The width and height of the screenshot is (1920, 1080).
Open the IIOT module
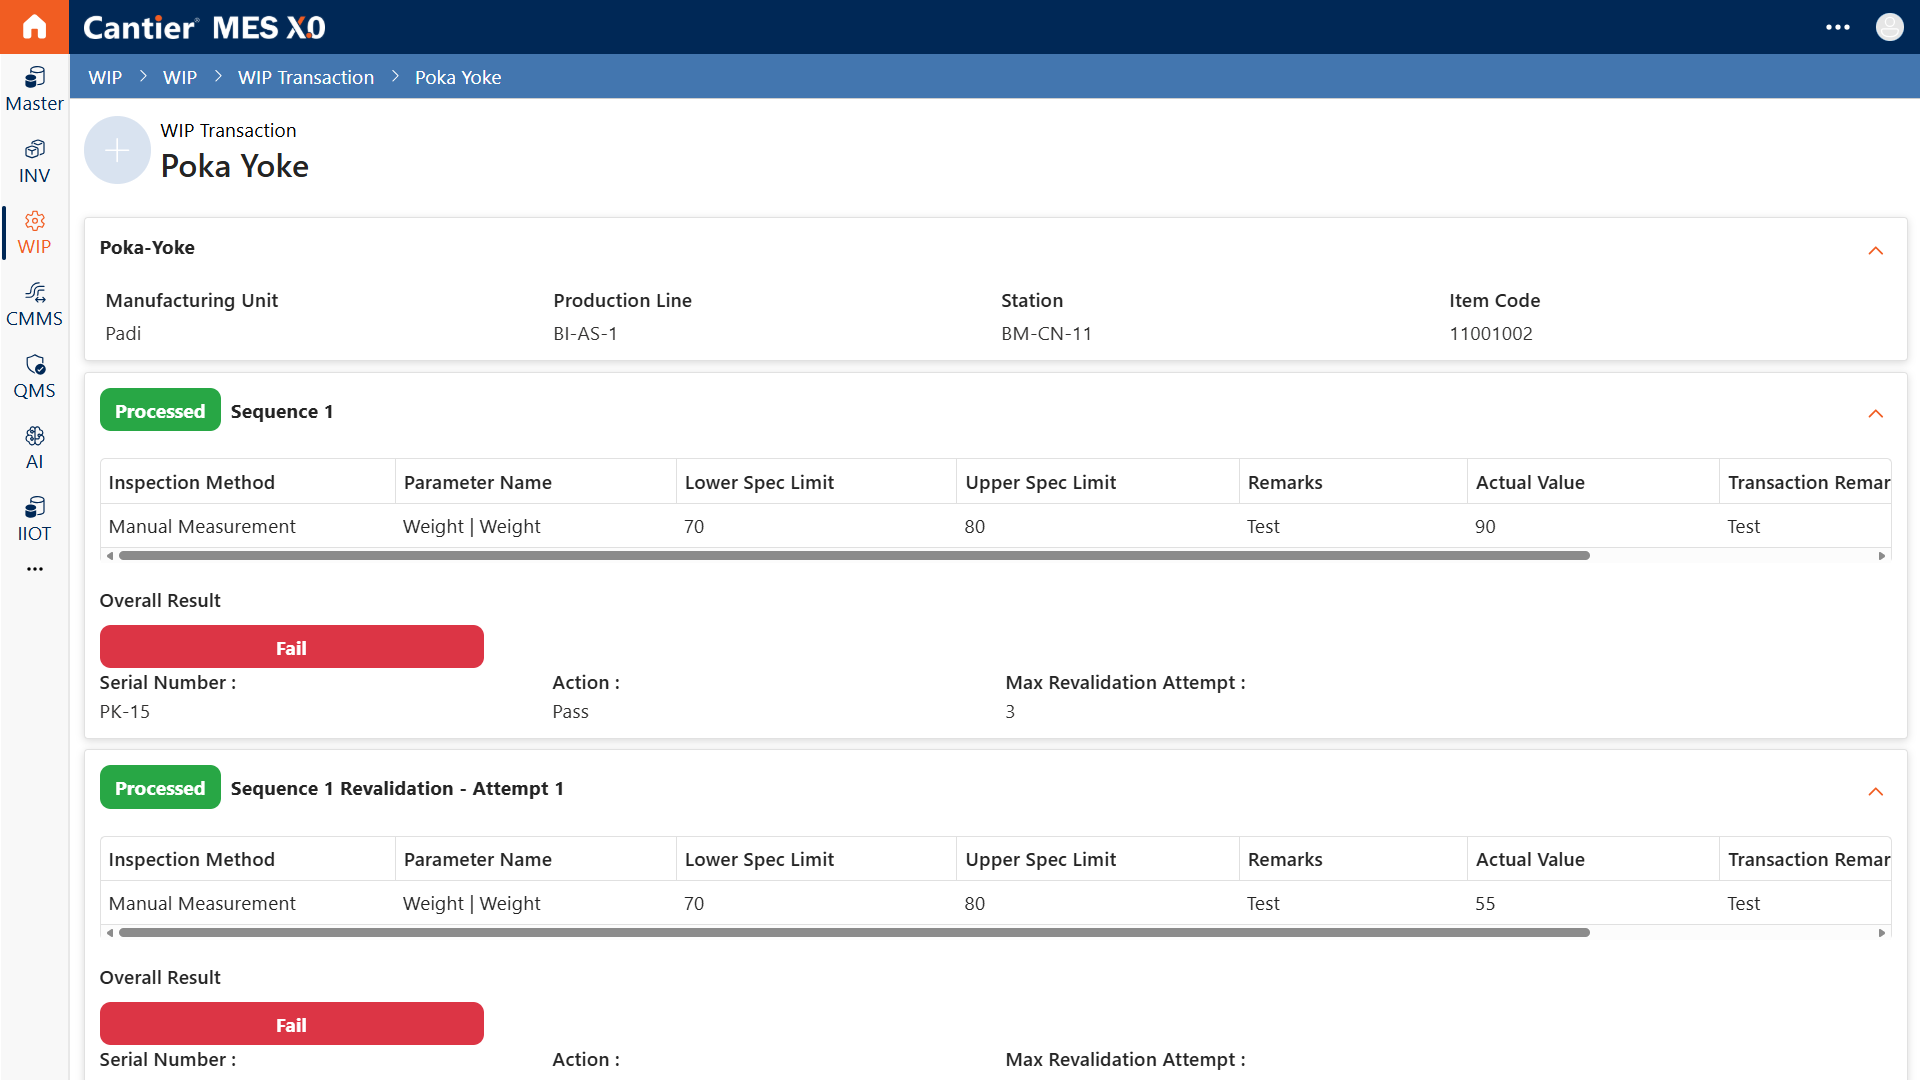(34, 520)
